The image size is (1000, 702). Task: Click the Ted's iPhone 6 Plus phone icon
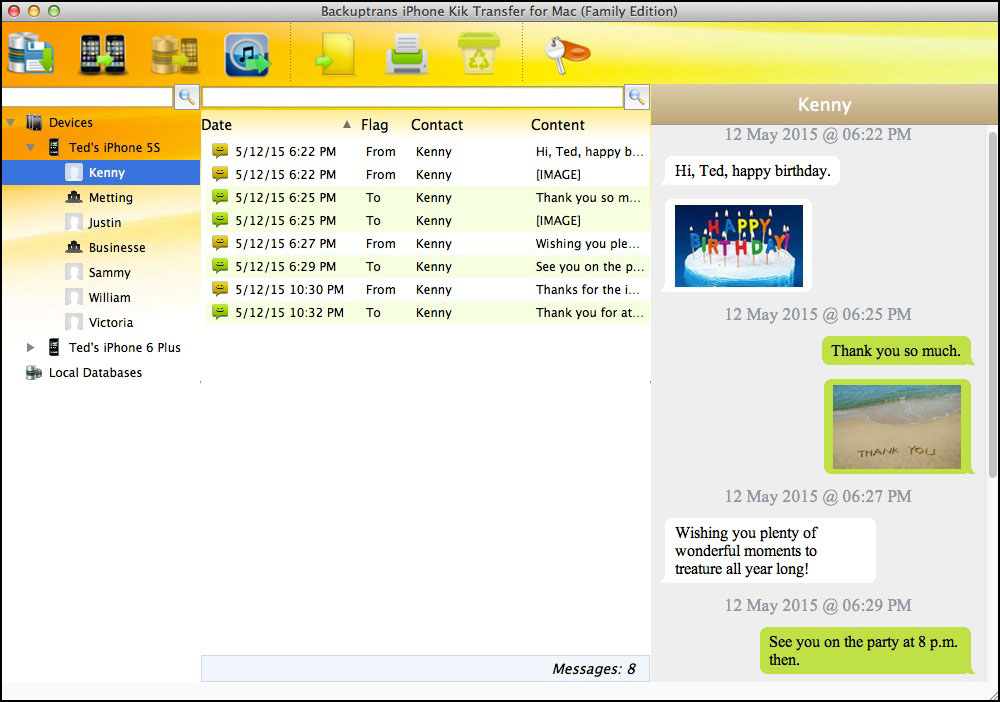point(54,347)
